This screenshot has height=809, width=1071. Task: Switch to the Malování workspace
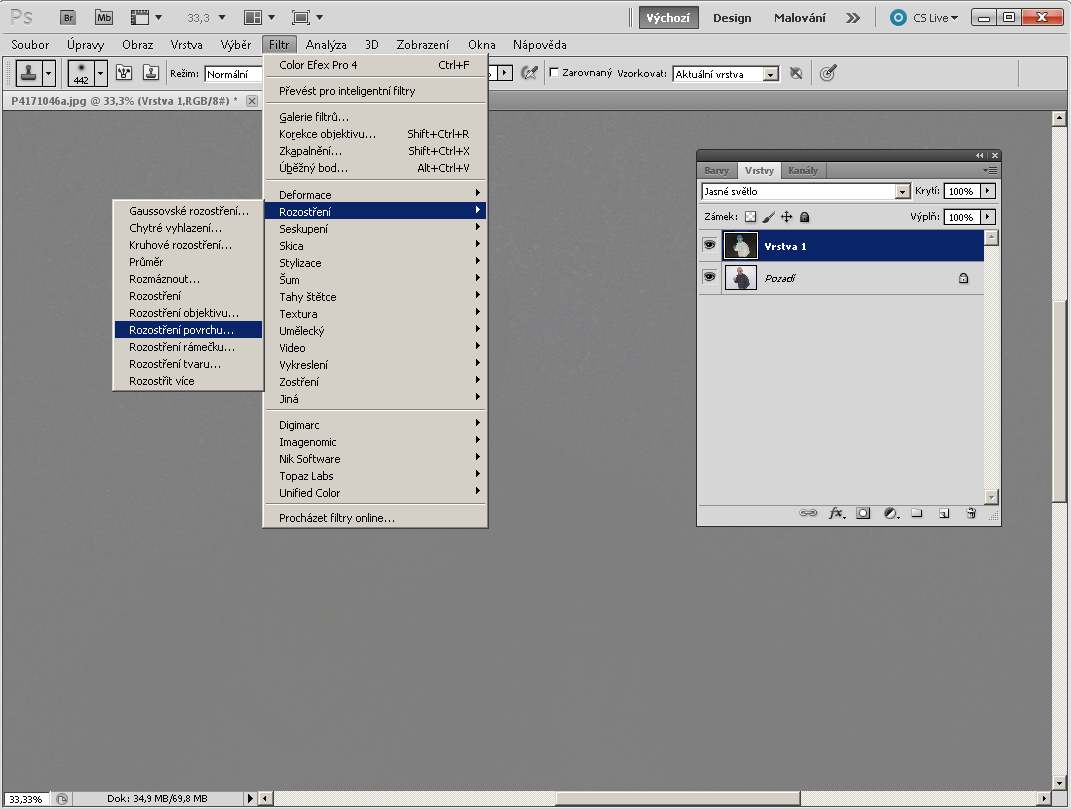tap(799, 18)
